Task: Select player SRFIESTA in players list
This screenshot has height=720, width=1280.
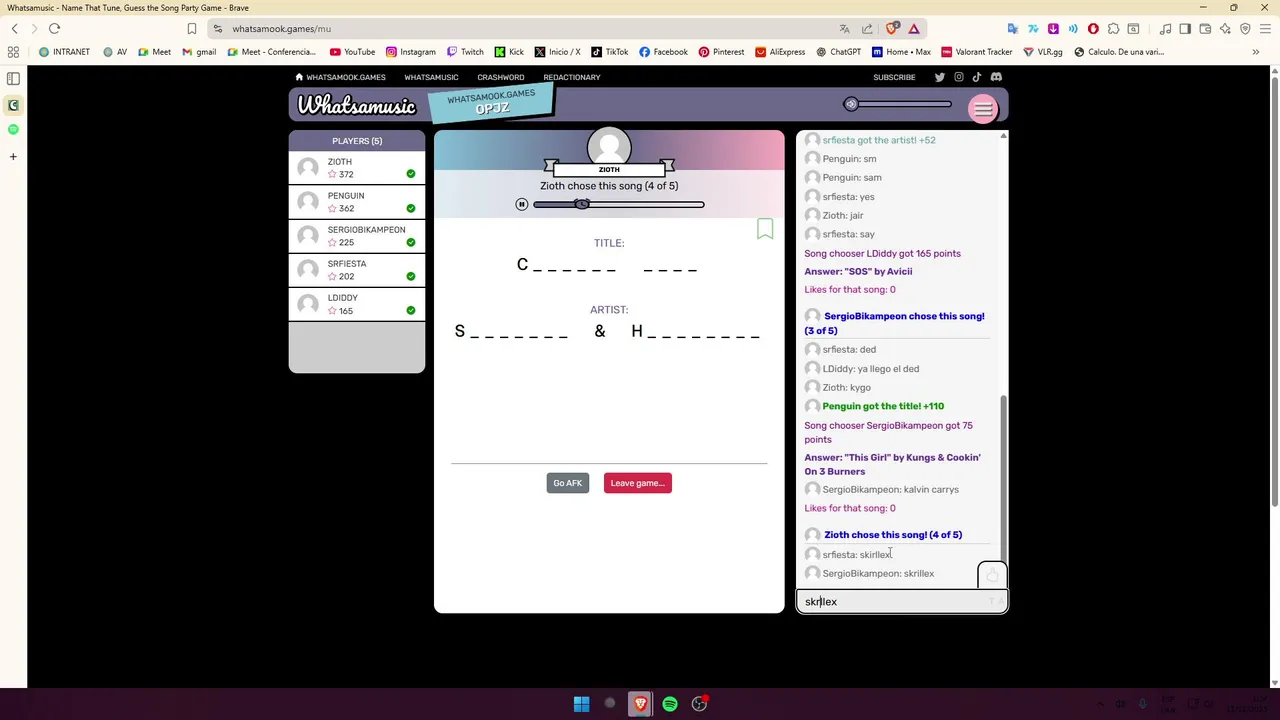Action: 357,270
